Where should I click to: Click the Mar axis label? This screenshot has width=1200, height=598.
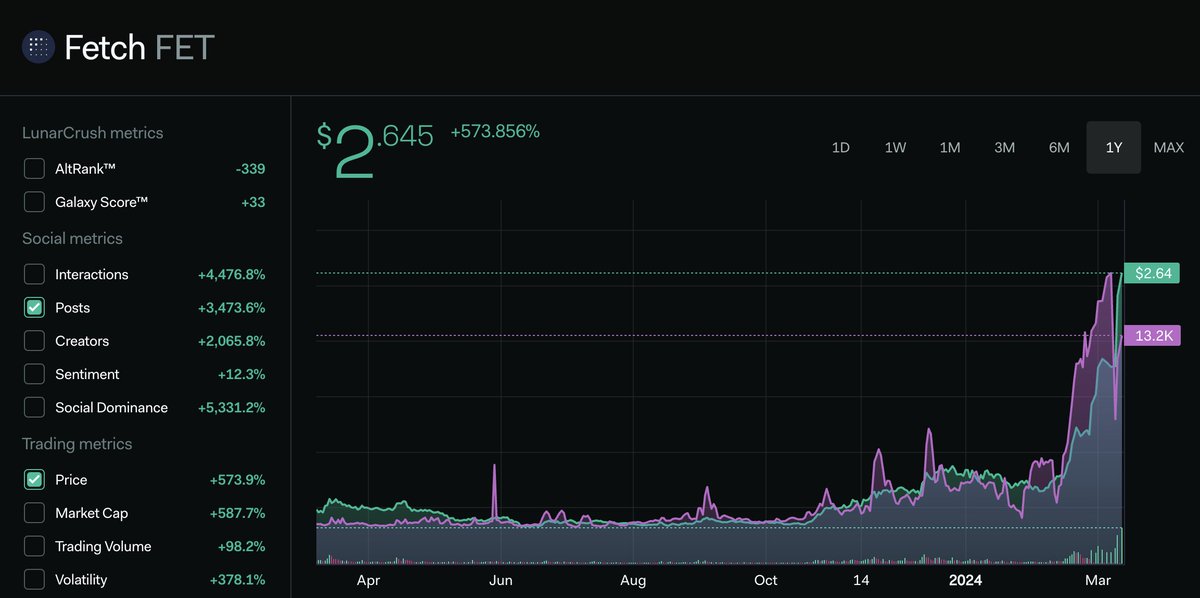click(x=1098, y=580)
